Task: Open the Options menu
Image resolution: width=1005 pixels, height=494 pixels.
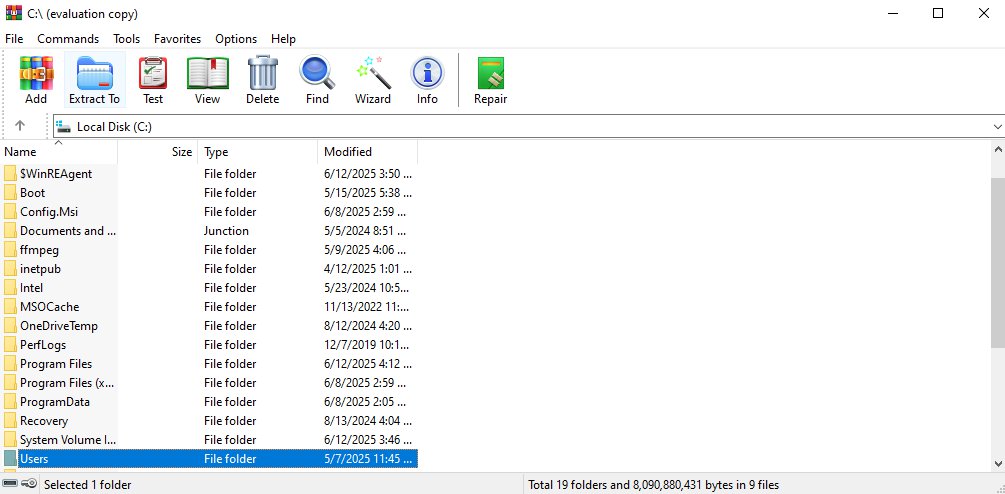Action: (236, 39)
